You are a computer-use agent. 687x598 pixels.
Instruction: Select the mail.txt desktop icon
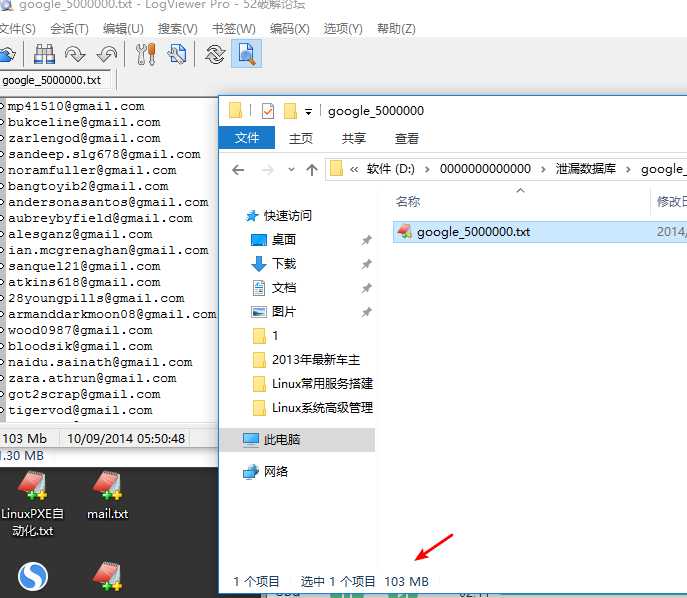[107, 496]
